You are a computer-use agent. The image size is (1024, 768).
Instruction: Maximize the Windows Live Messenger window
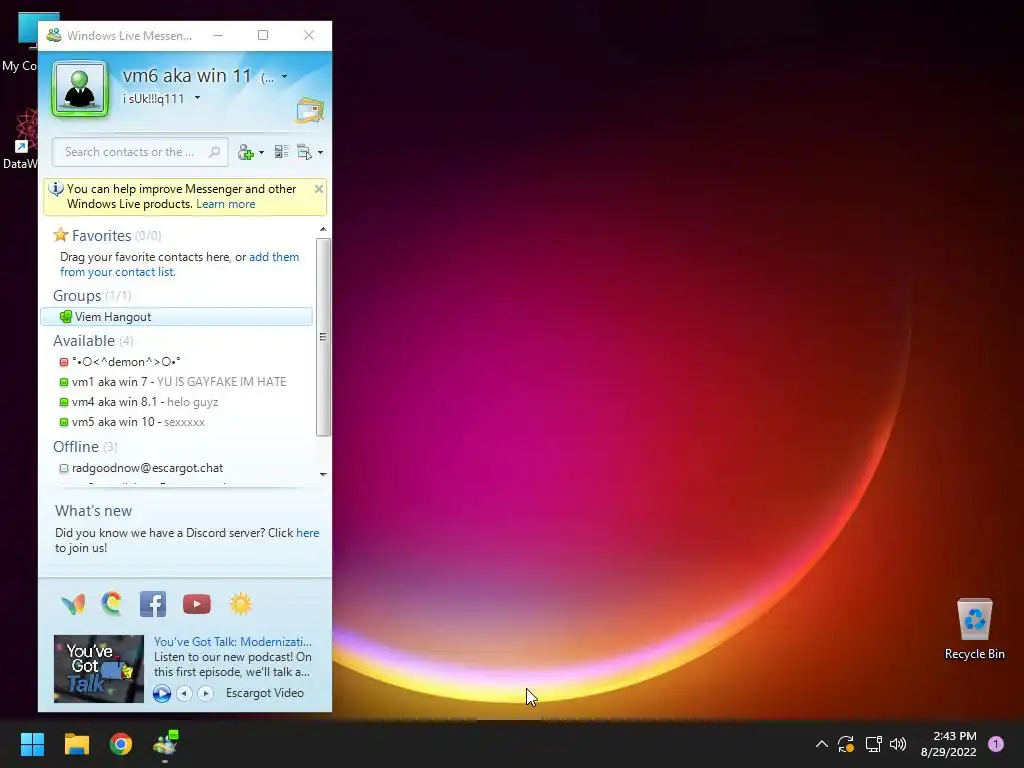coord(263,35)
